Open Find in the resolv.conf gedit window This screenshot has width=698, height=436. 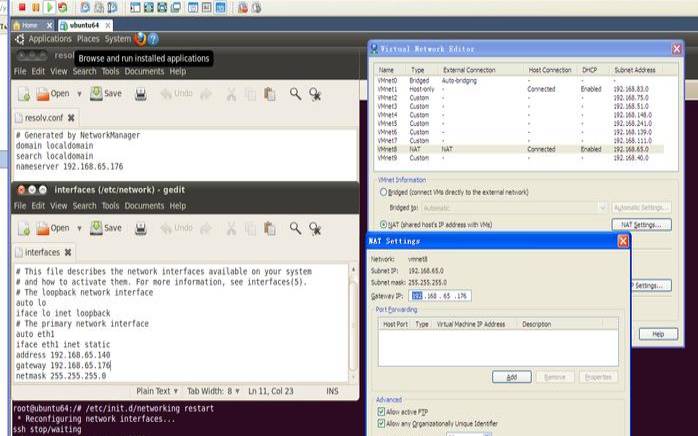click(x=295, y=94)
